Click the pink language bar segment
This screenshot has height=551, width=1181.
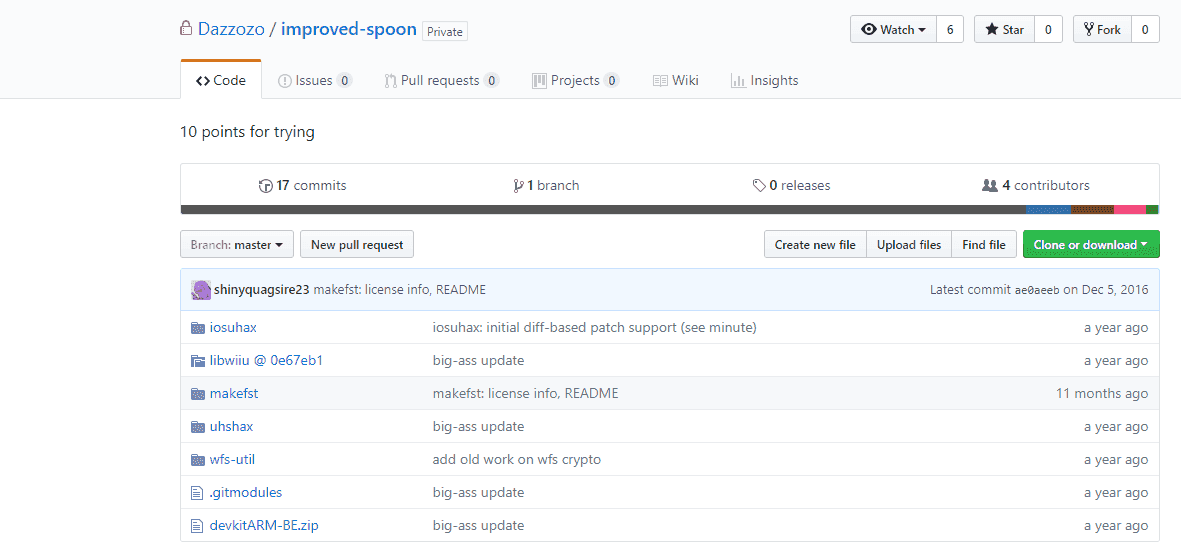click(x=1130, y=209)
